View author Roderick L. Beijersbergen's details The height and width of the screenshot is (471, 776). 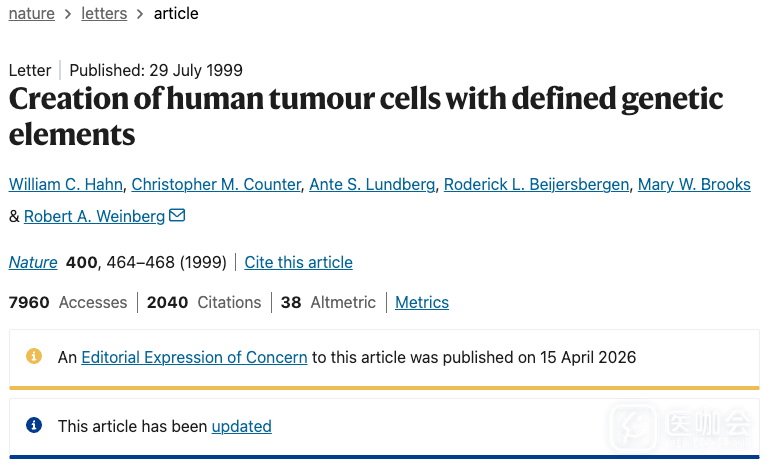point(536,184)
